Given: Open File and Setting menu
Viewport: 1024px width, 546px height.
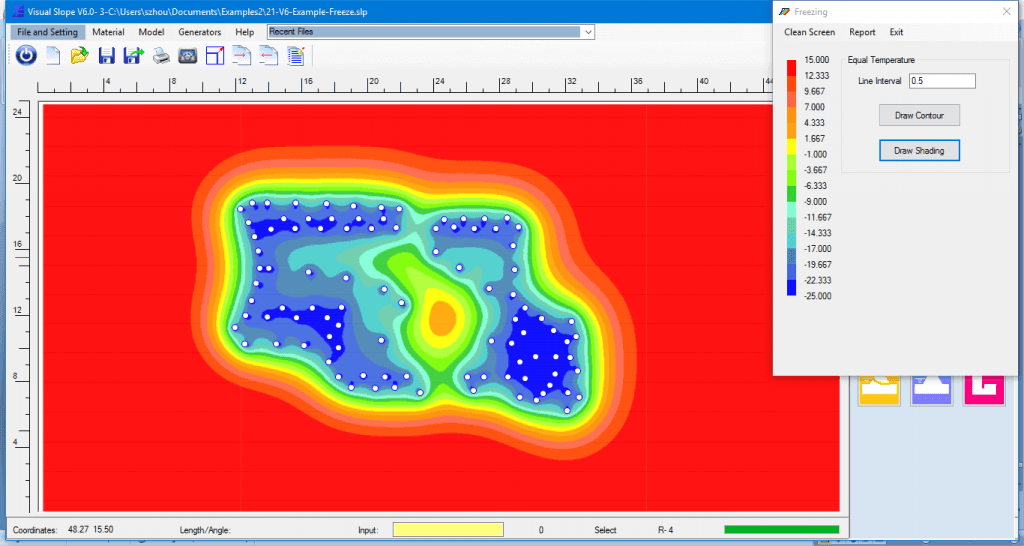Looking at the screenshot, I should (47, 32).
